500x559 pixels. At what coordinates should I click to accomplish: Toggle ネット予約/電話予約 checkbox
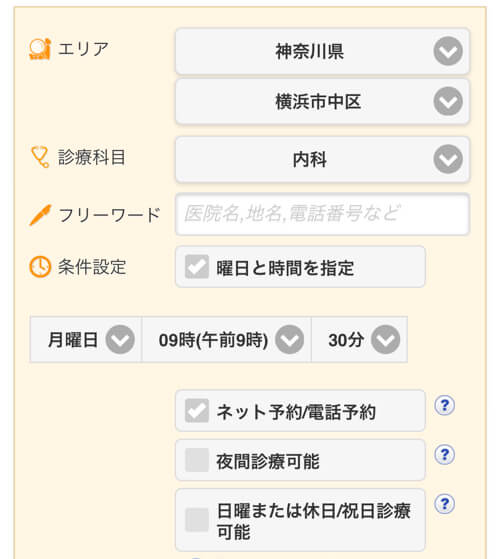197,411
